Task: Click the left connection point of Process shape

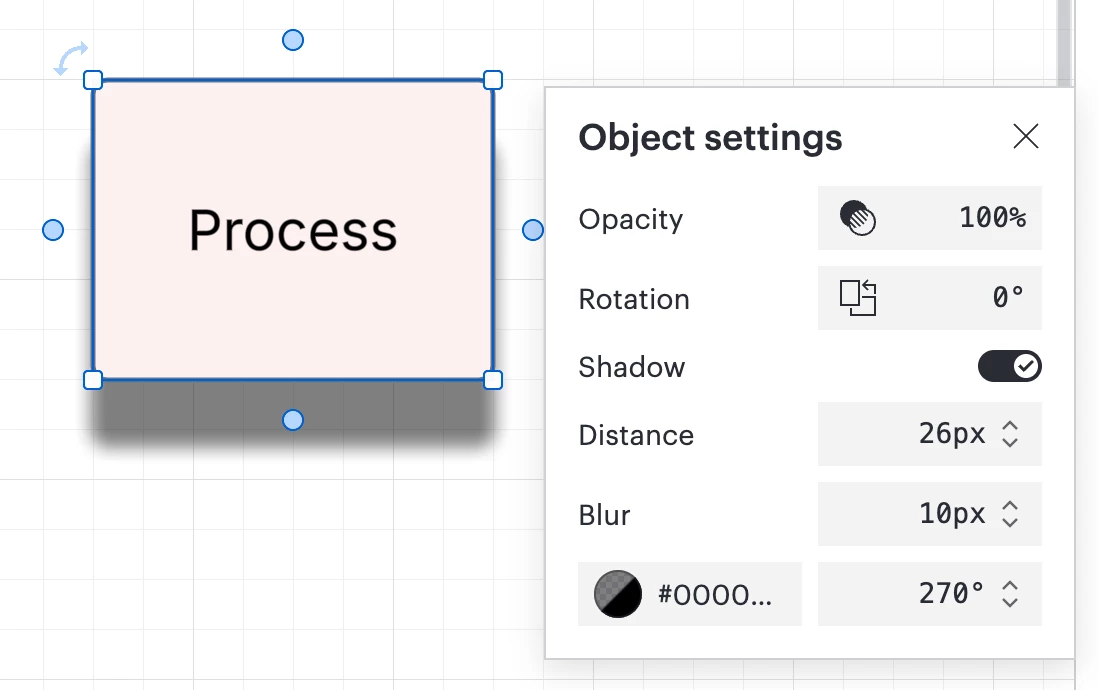Action: coord(53,230)
